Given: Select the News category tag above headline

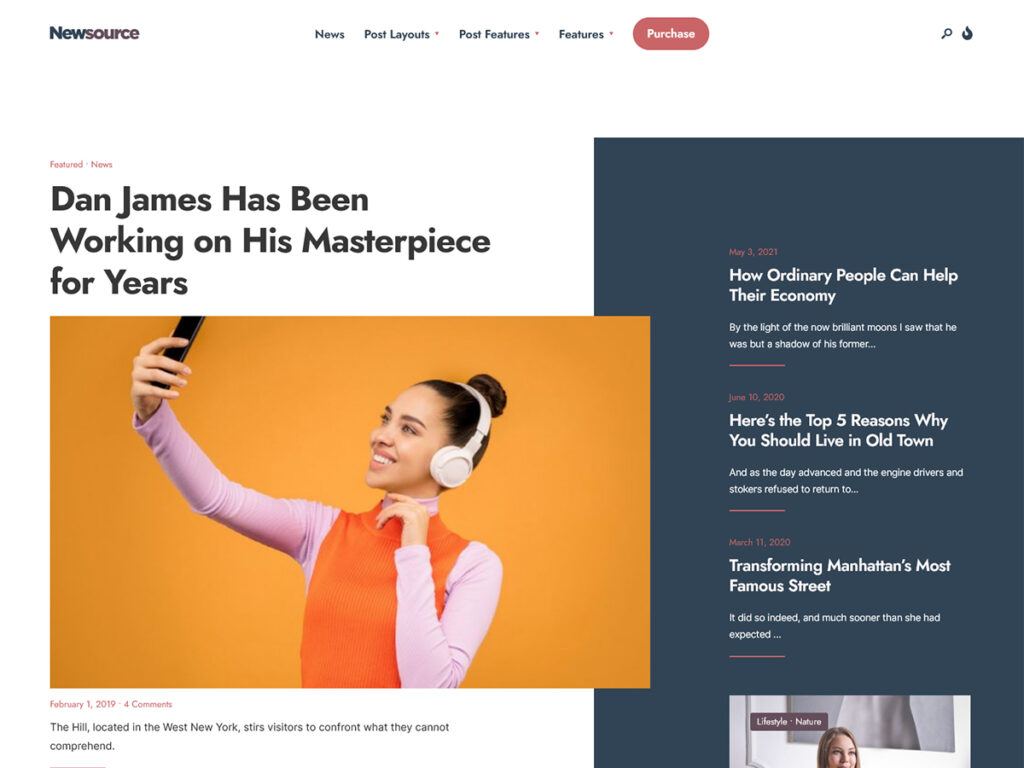Looking at the screenshot, I should click(x=101, y=165).
